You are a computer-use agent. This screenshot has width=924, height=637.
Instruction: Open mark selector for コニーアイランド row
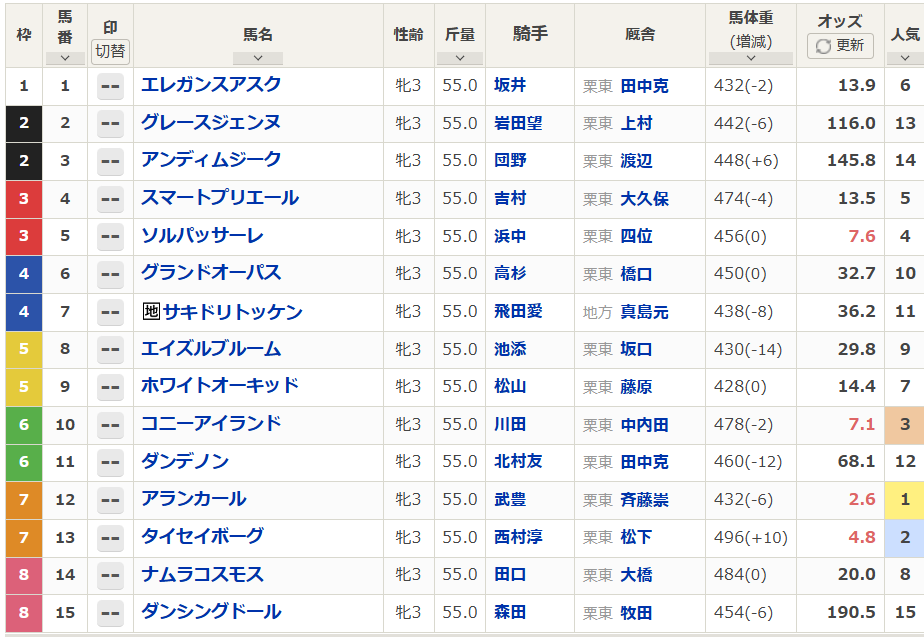tap(110, 425)
